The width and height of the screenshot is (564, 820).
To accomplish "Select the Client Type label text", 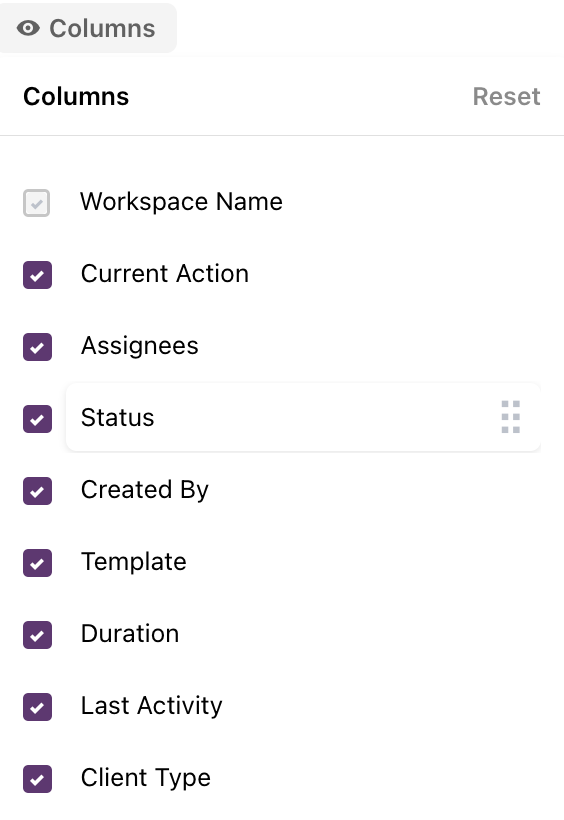I will point(146,778).
